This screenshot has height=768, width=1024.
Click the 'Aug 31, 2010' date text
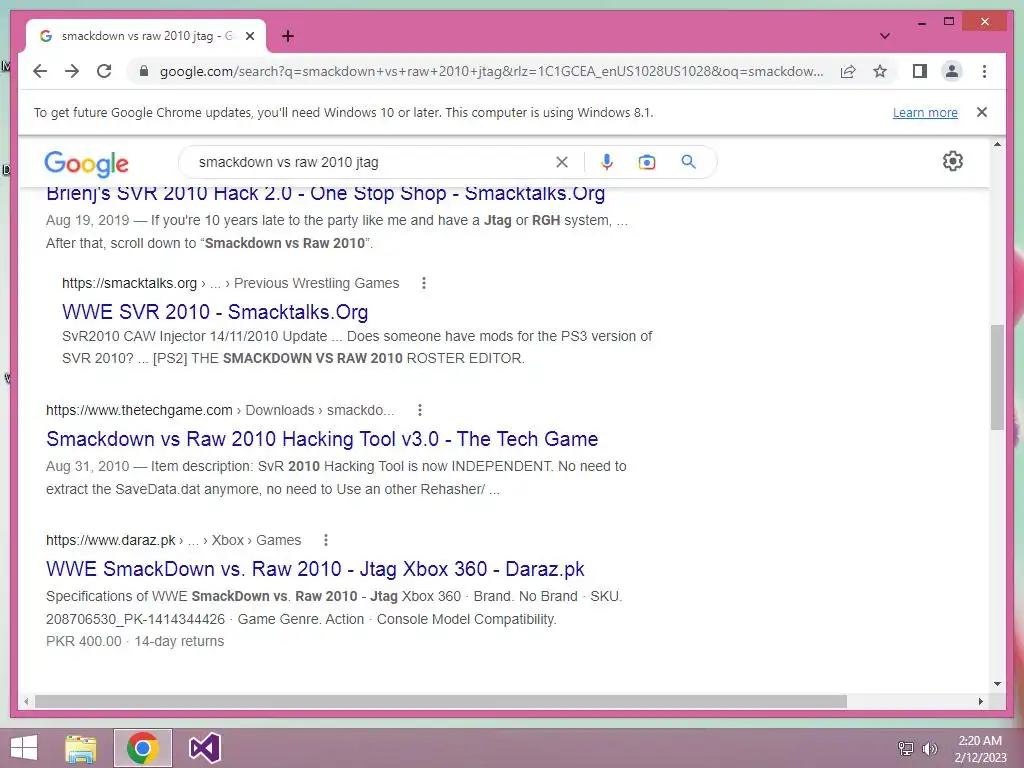tap(88, 466)
